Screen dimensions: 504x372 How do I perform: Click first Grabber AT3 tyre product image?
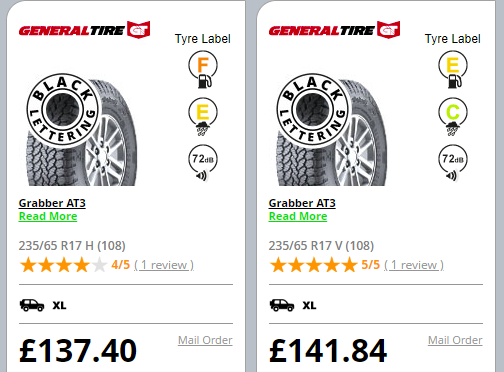click(82, 130)
